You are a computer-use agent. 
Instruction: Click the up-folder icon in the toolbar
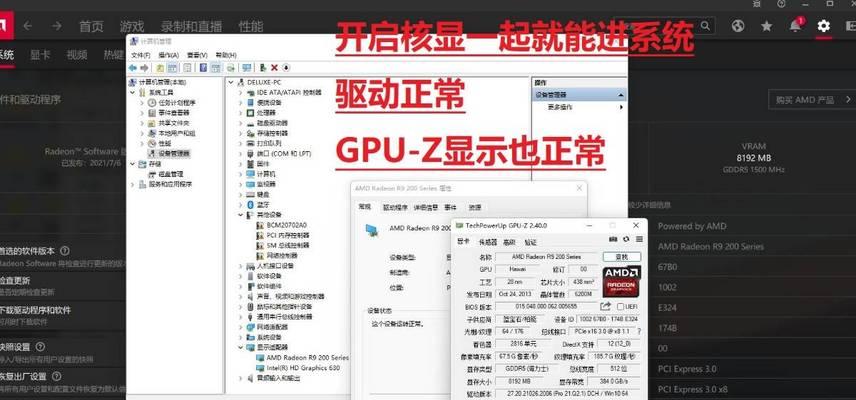point(160,68)
